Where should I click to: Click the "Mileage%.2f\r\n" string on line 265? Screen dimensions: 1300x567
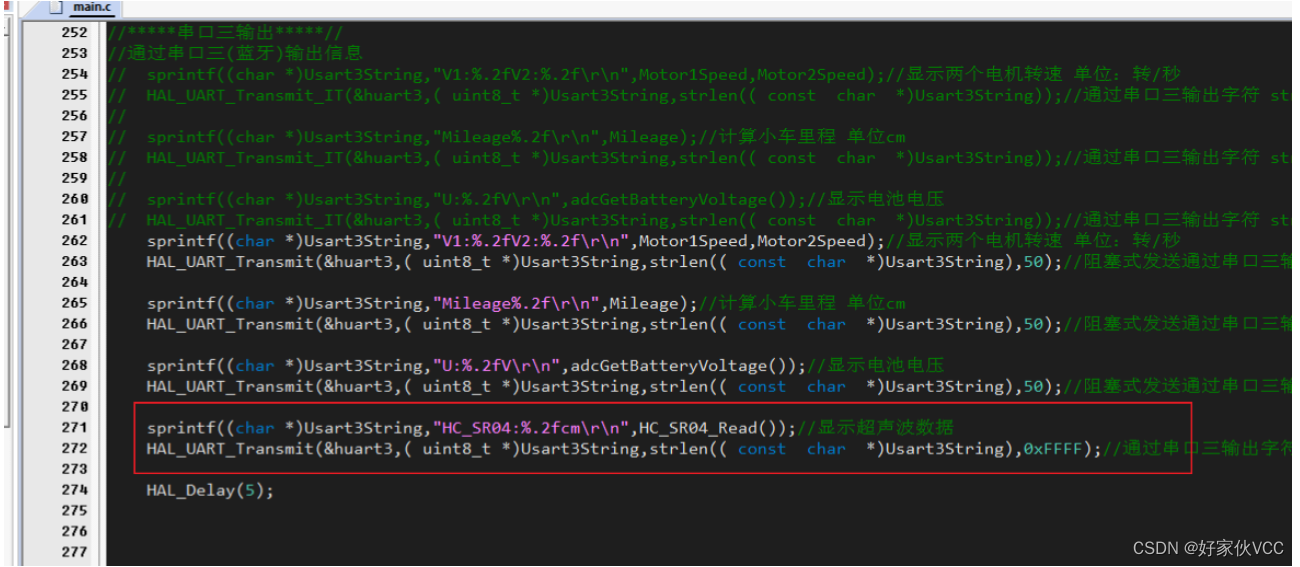[x=516, y=303]
